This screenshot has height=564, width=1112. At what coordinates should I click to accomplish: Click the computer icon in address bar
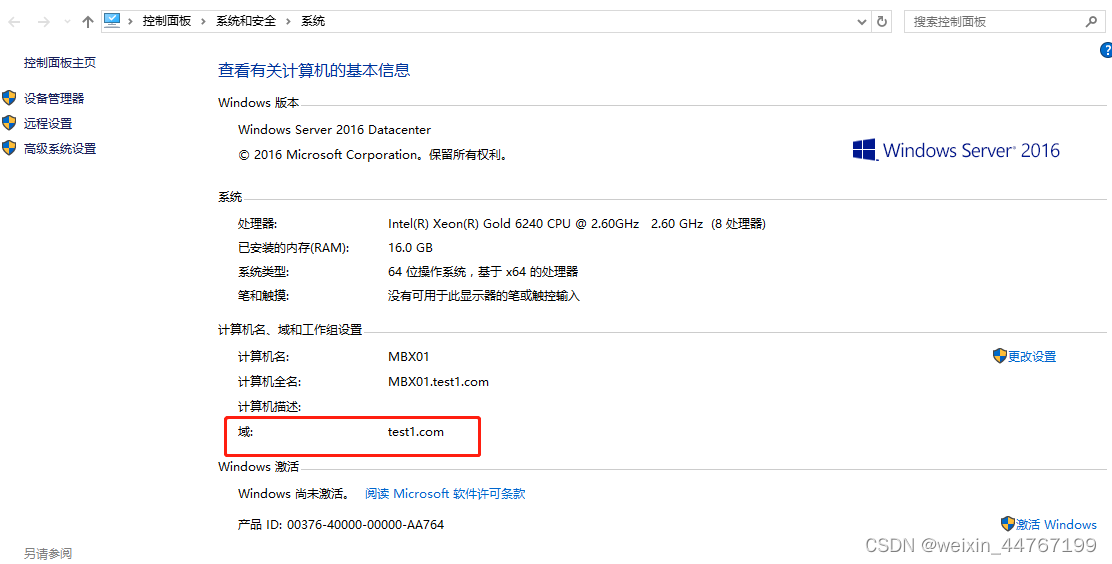pos(112,21)
